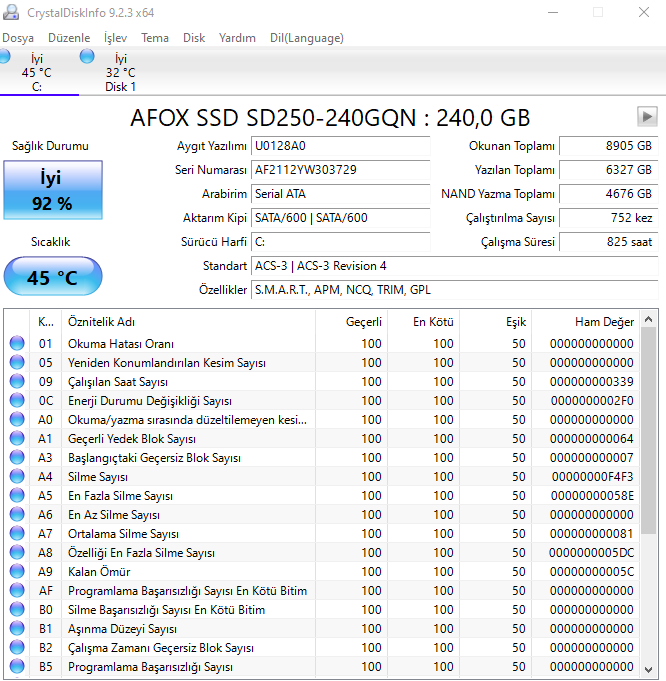Click the NAND Yazma Toplamı value 4676 GB
This screenshot has width=666, height=681.
pyautogui.click(x=609, y=194)
